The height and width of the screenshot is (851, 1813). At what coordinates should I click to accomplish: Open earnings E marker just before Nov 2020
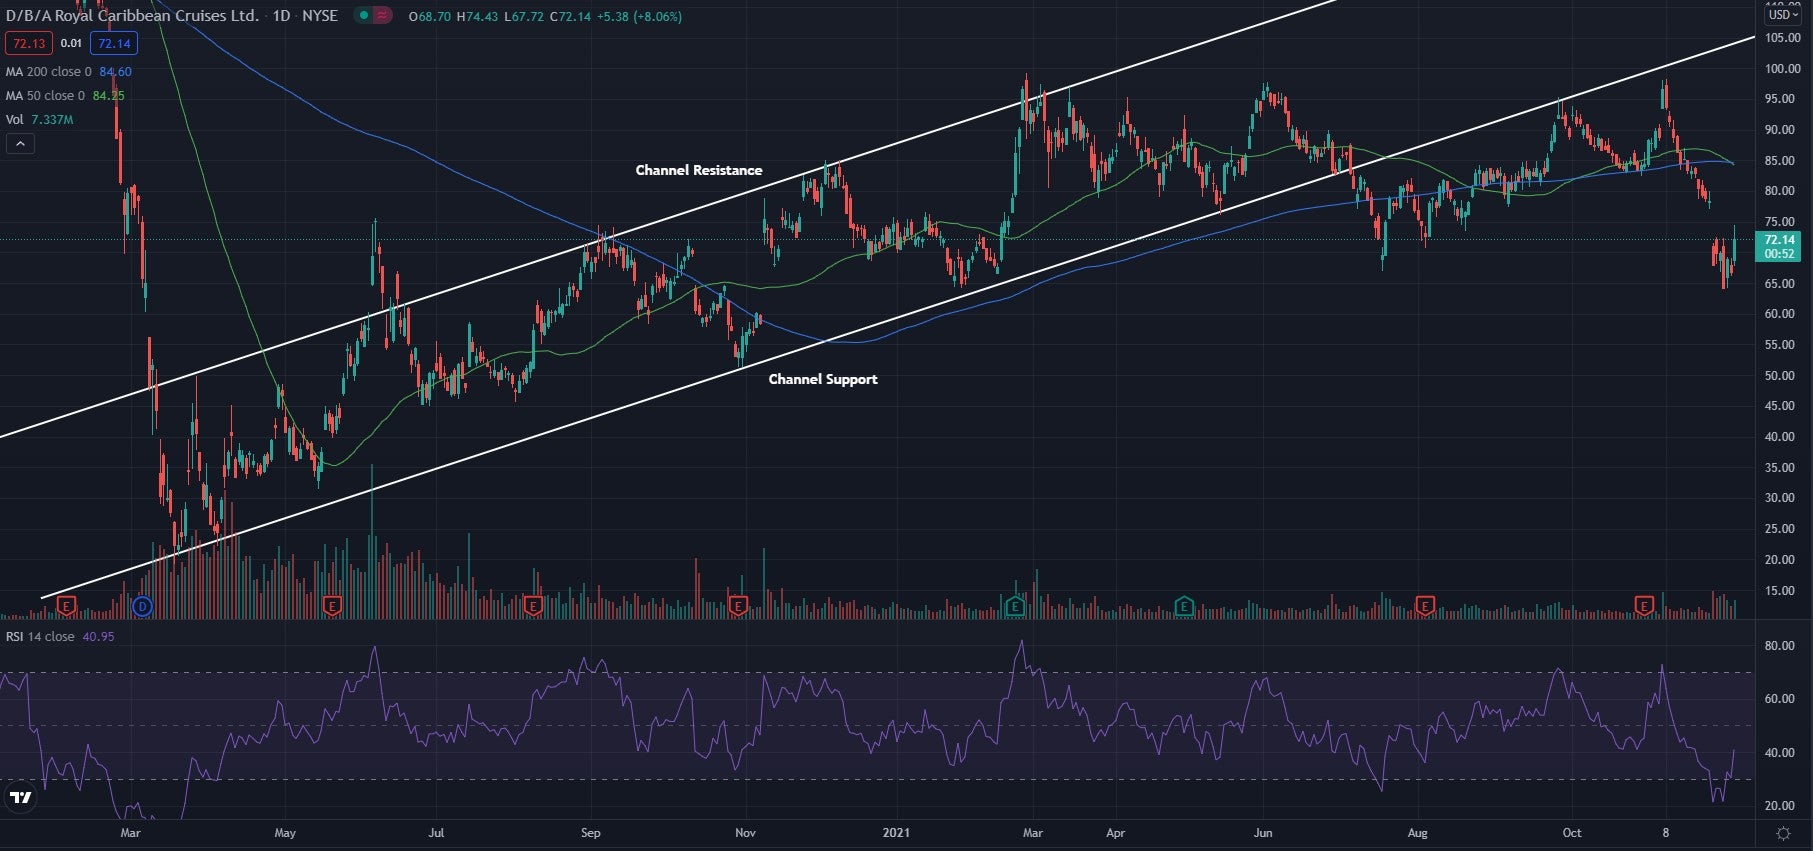(738, 606)
